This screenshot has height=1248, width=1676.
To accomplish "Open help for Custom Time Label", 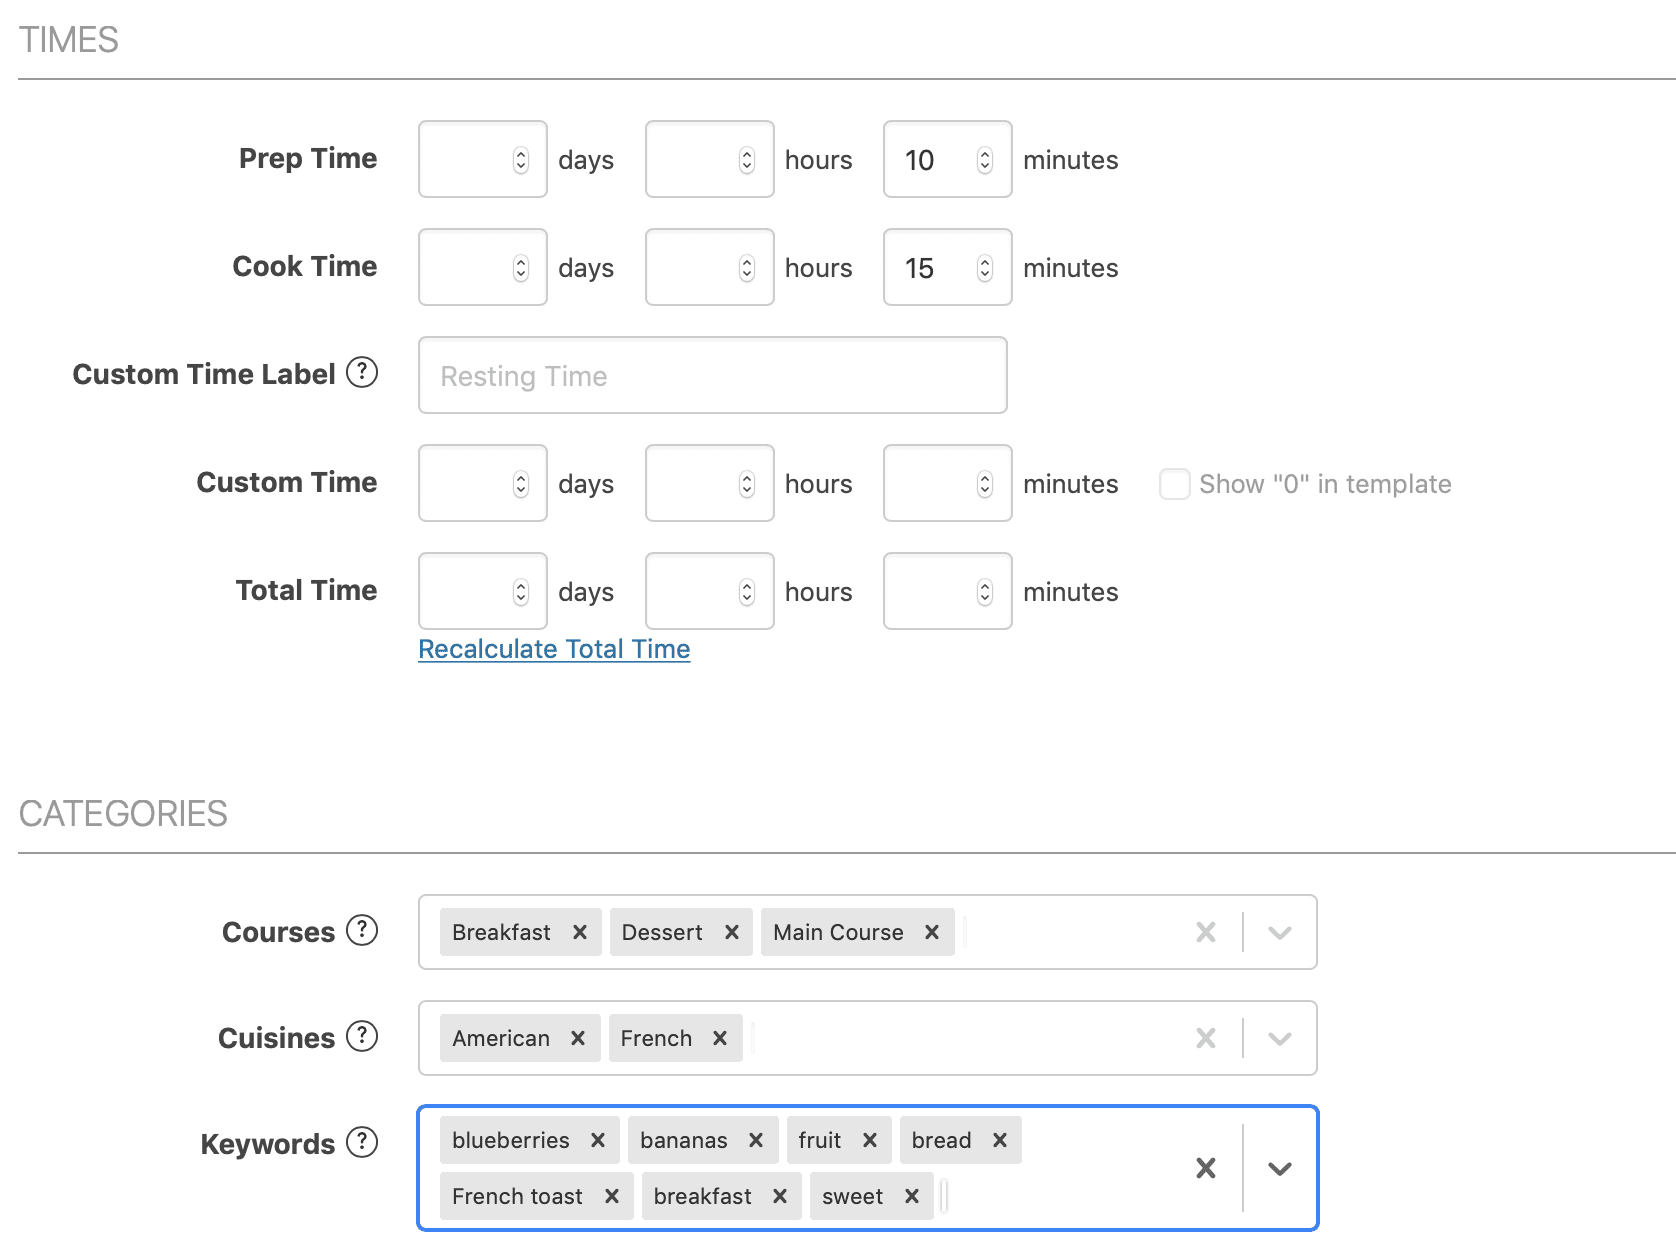I will [x=362, y=373].
